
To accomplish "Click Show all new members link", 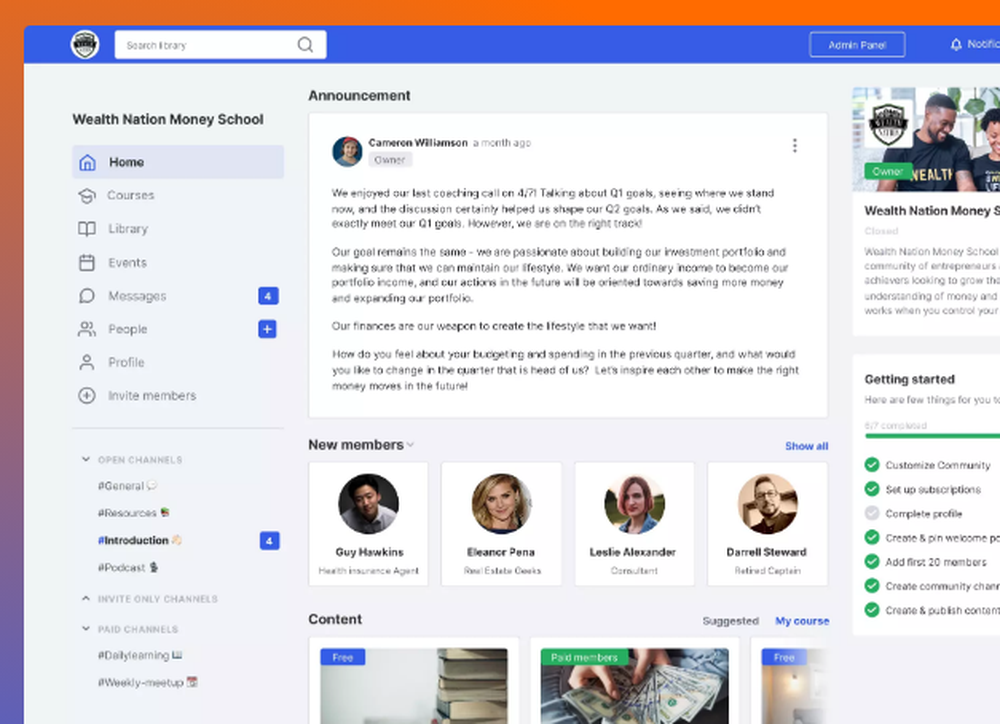I will (x=807, y=446).
